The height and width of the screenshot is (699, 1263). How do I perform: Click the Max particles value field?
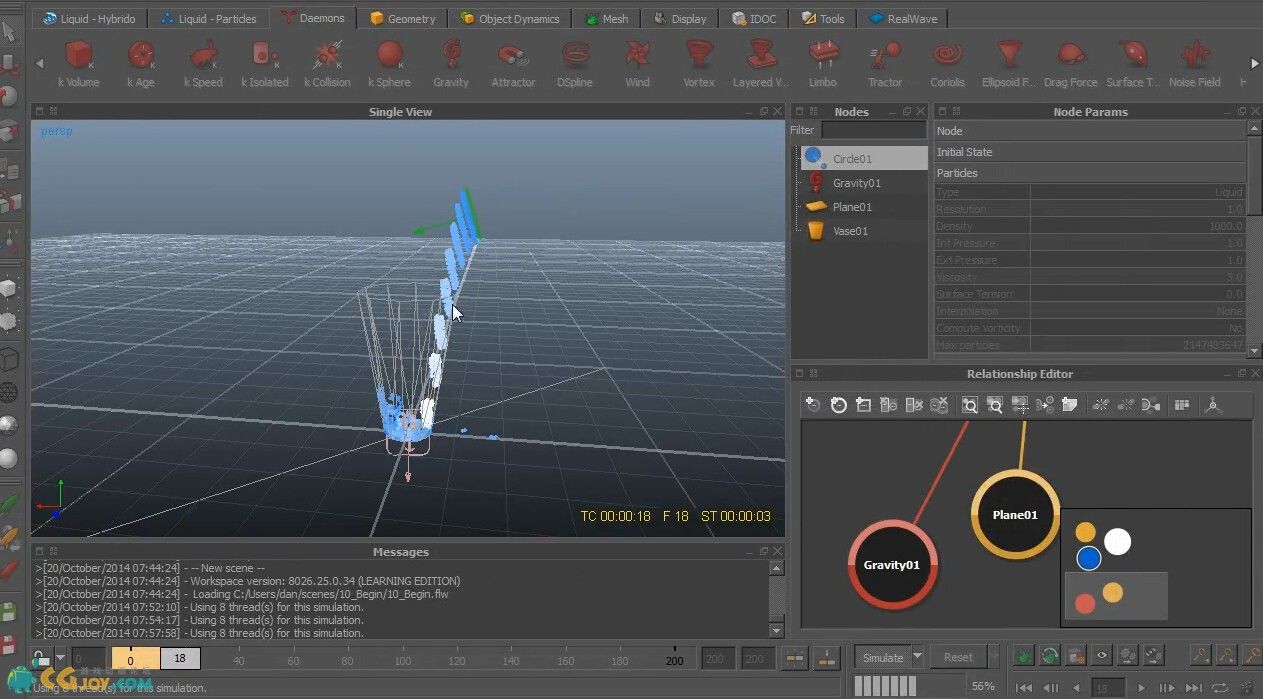(x=1138, y=345)
